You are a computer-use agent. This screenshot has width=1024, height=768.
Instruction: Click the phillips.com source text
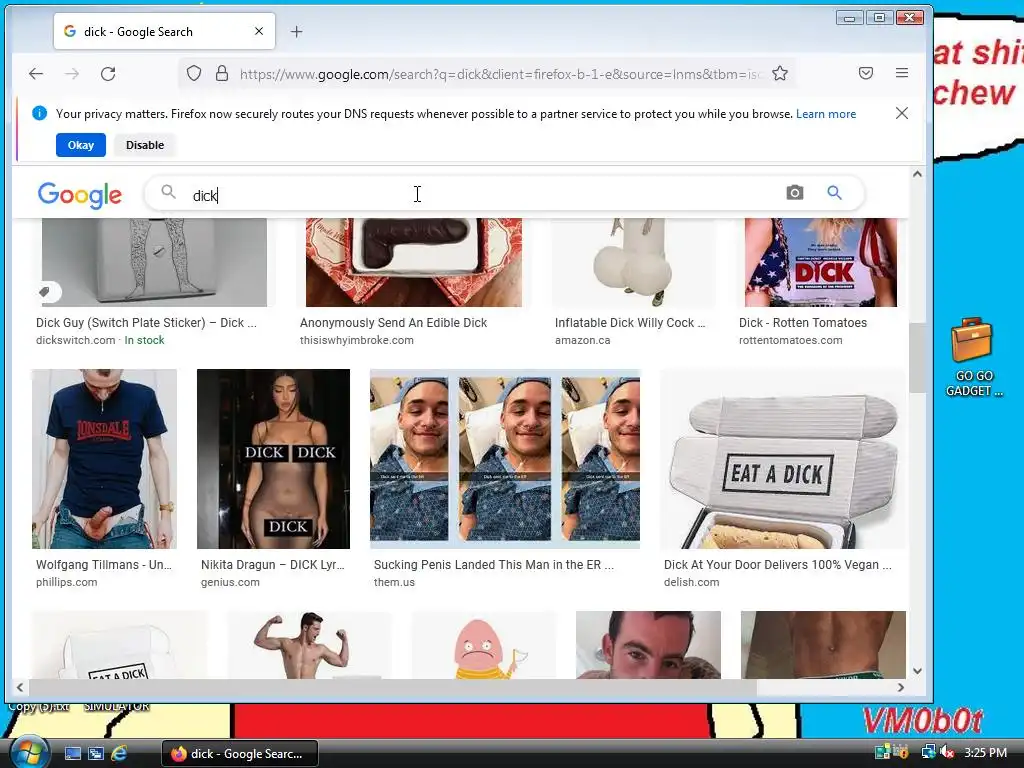click(67, 583)
